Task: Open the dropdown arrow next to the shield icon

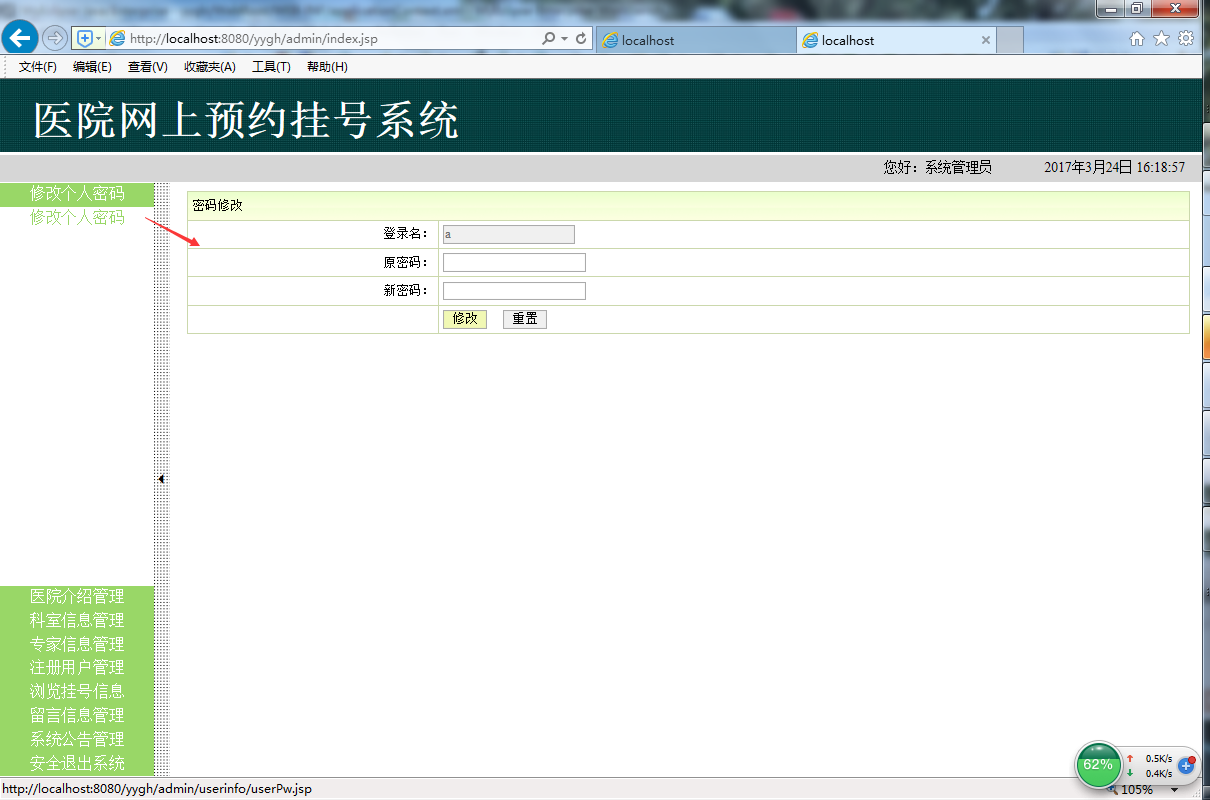Action: coord(98,38)
